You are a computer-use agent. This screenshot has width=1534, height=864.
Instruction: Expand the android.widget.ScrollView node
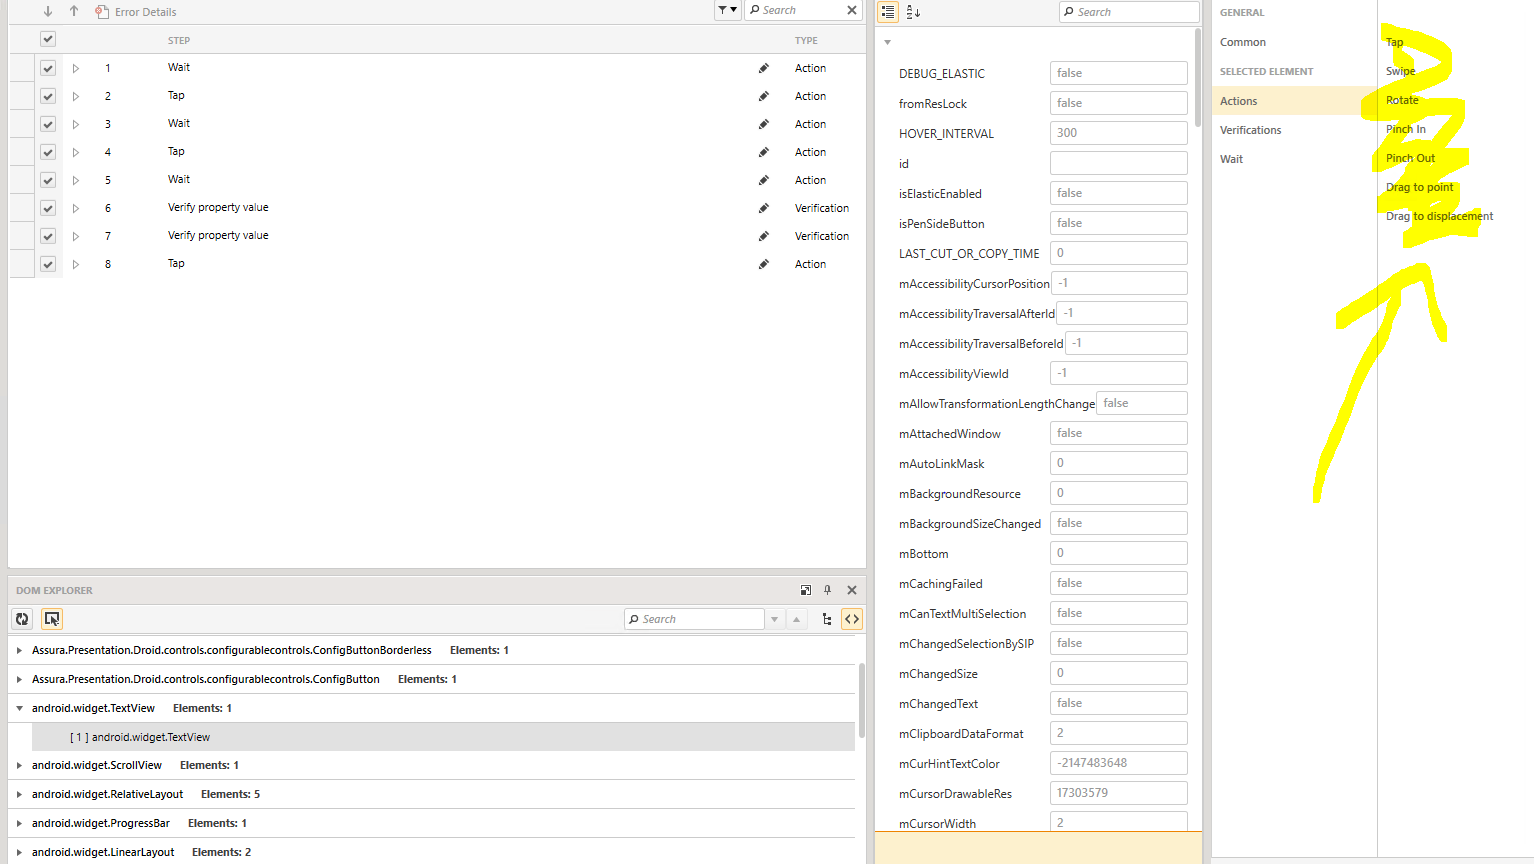19,766
